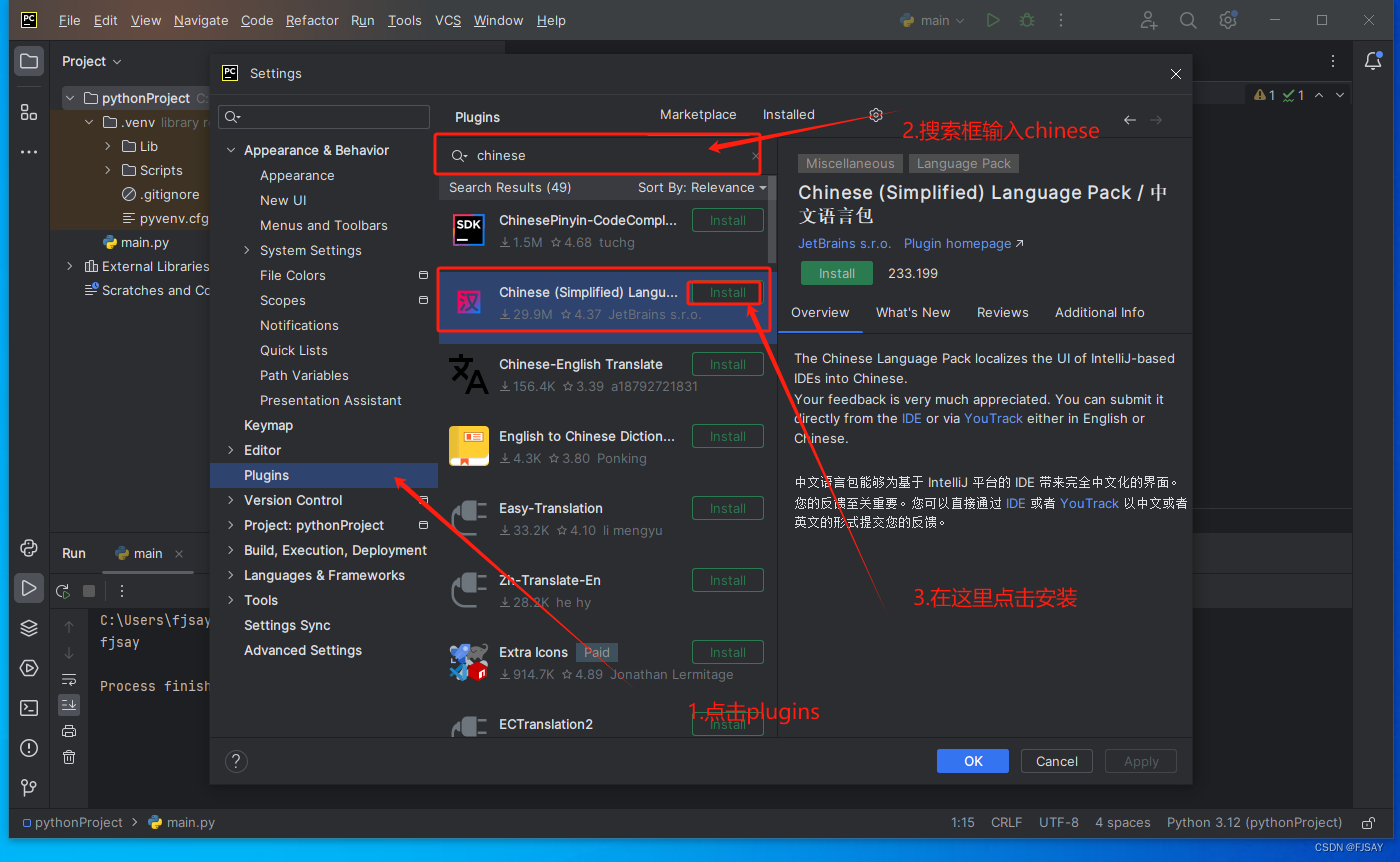The height and width of the screenshot is (862, 1400).
Task: Expand the Tools settings node
Action: [231, 600]
